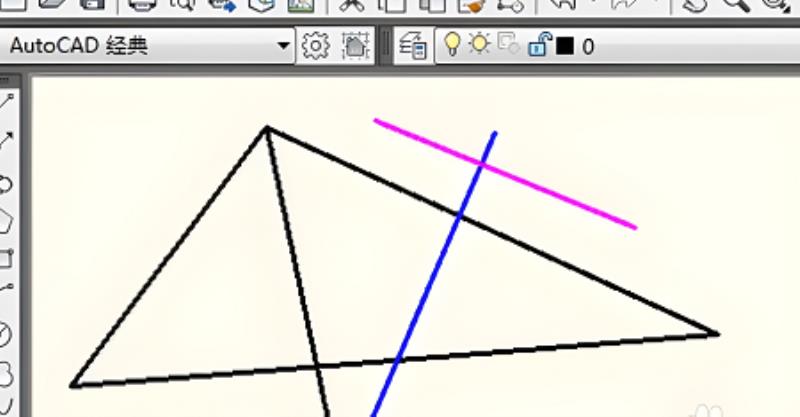The height and width of the screenshot is (417, 800).
Task: Click the Save floppy disk icon
Action: click(92, 5)
